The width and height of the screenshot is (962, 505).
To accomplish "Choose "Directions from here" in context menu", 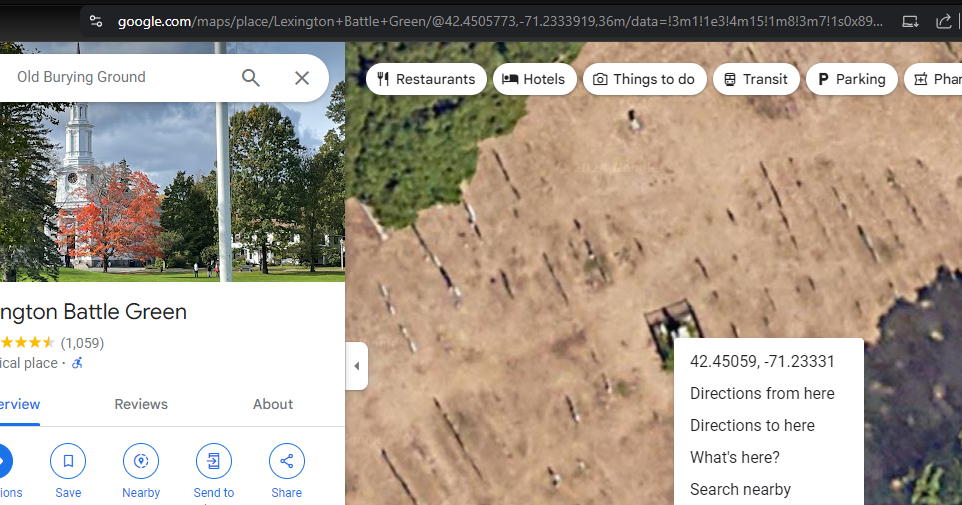I will pyautogui.click(x=762, y=393).
